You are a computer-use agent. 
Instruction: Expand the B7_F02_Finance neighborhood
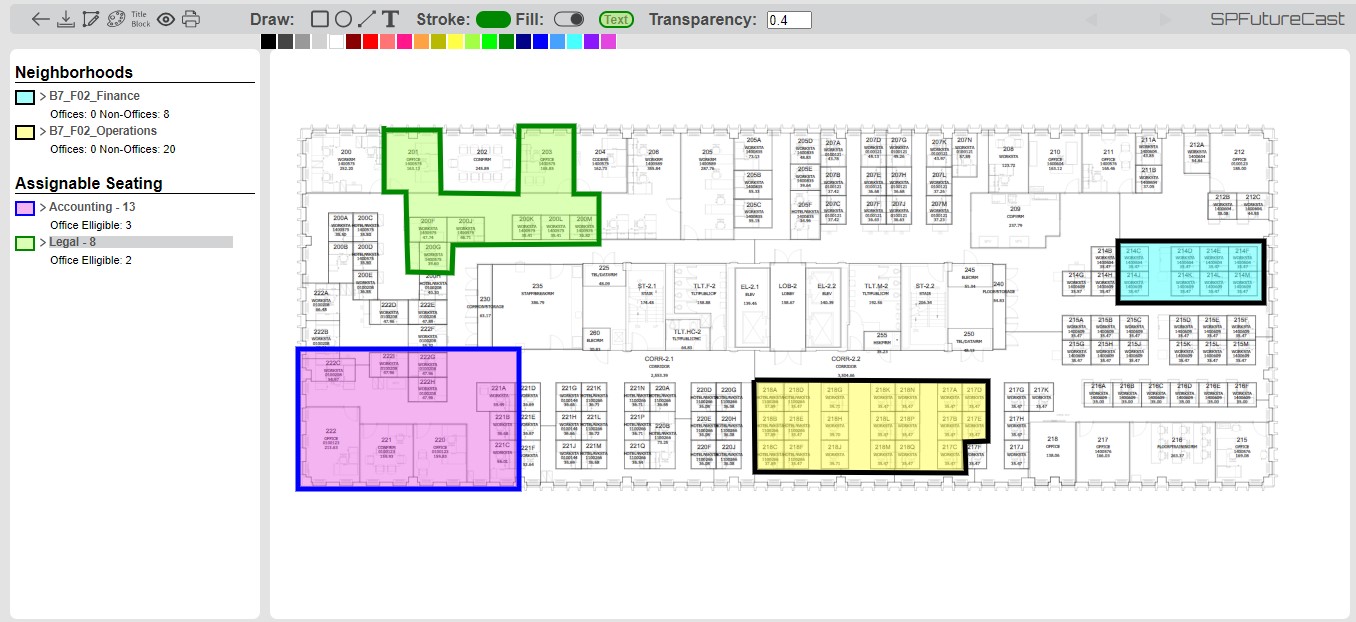pos(43,96)
